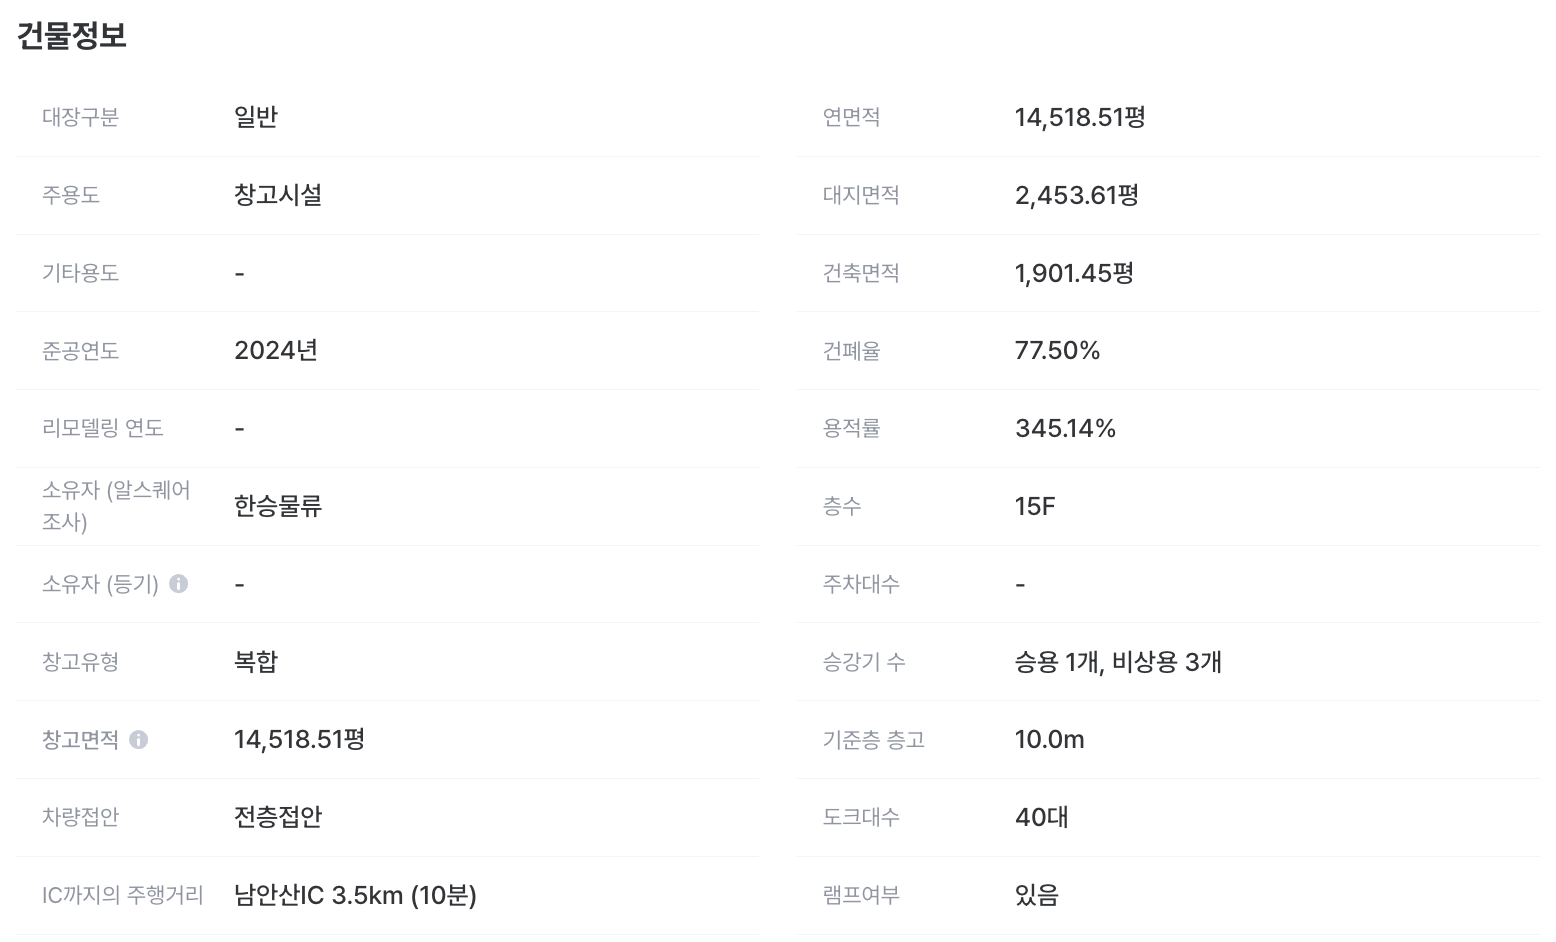Screen dimensions: 1556x942
Task: Click the 건물정보 section heading
Action: point(72,36)
